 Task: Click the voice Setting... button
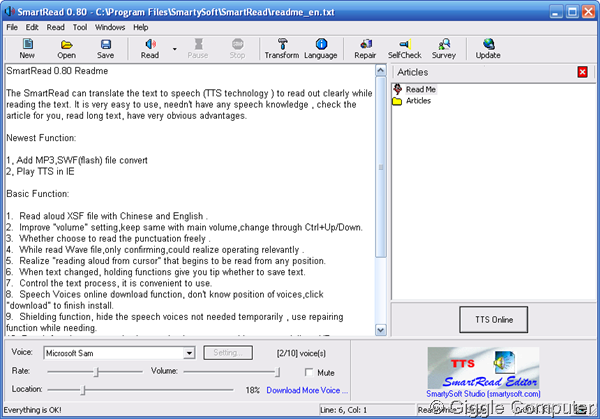pos(228,353)
